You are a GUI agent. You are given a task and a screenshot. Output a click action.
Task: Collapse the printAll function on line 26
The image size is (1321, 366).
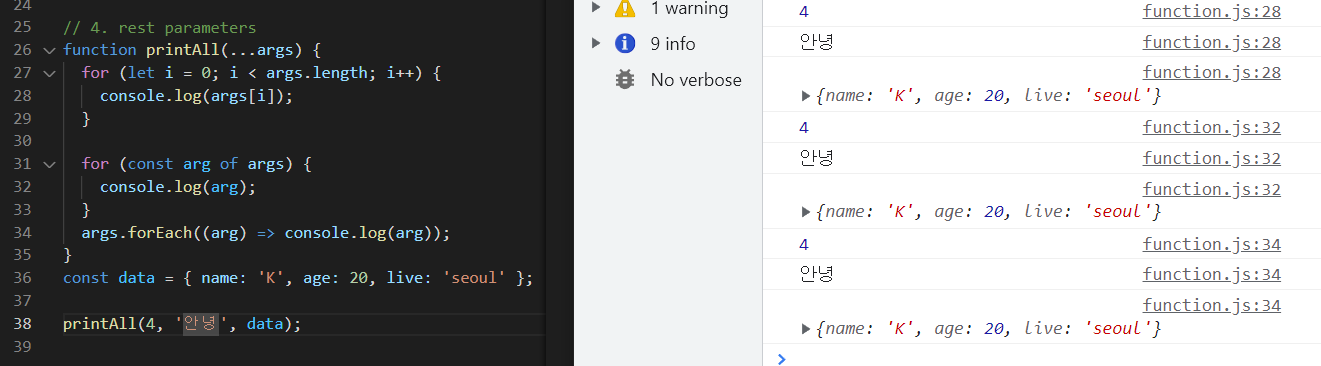point(49,50)
